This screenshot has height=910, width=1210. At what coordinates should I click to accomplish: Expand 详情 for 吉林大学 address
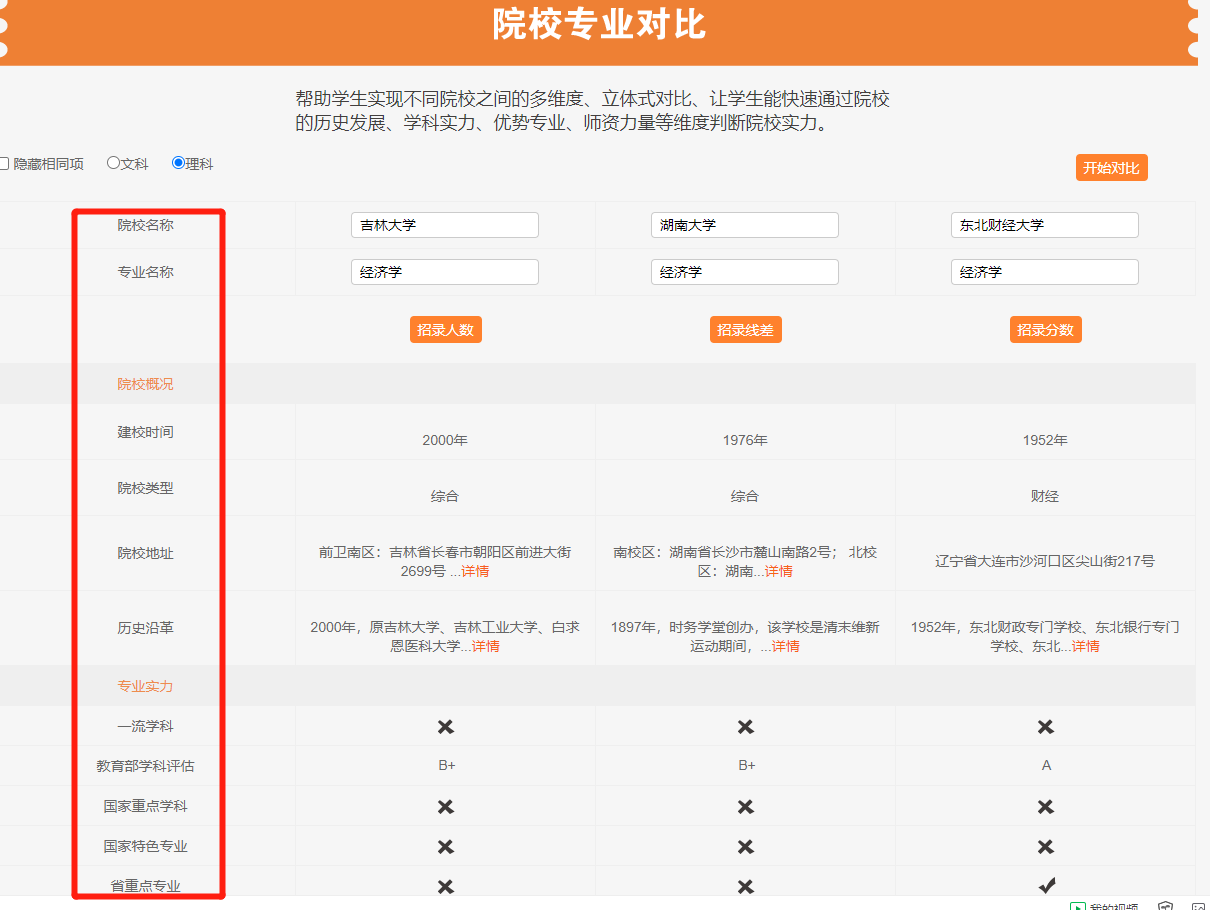(x=475, y=571)
